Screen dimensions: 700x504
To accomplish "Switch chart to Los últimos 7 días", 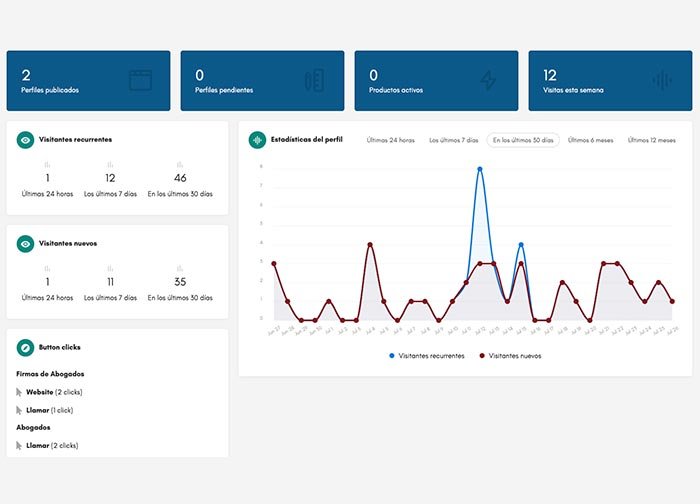I will tap(453, 140).
